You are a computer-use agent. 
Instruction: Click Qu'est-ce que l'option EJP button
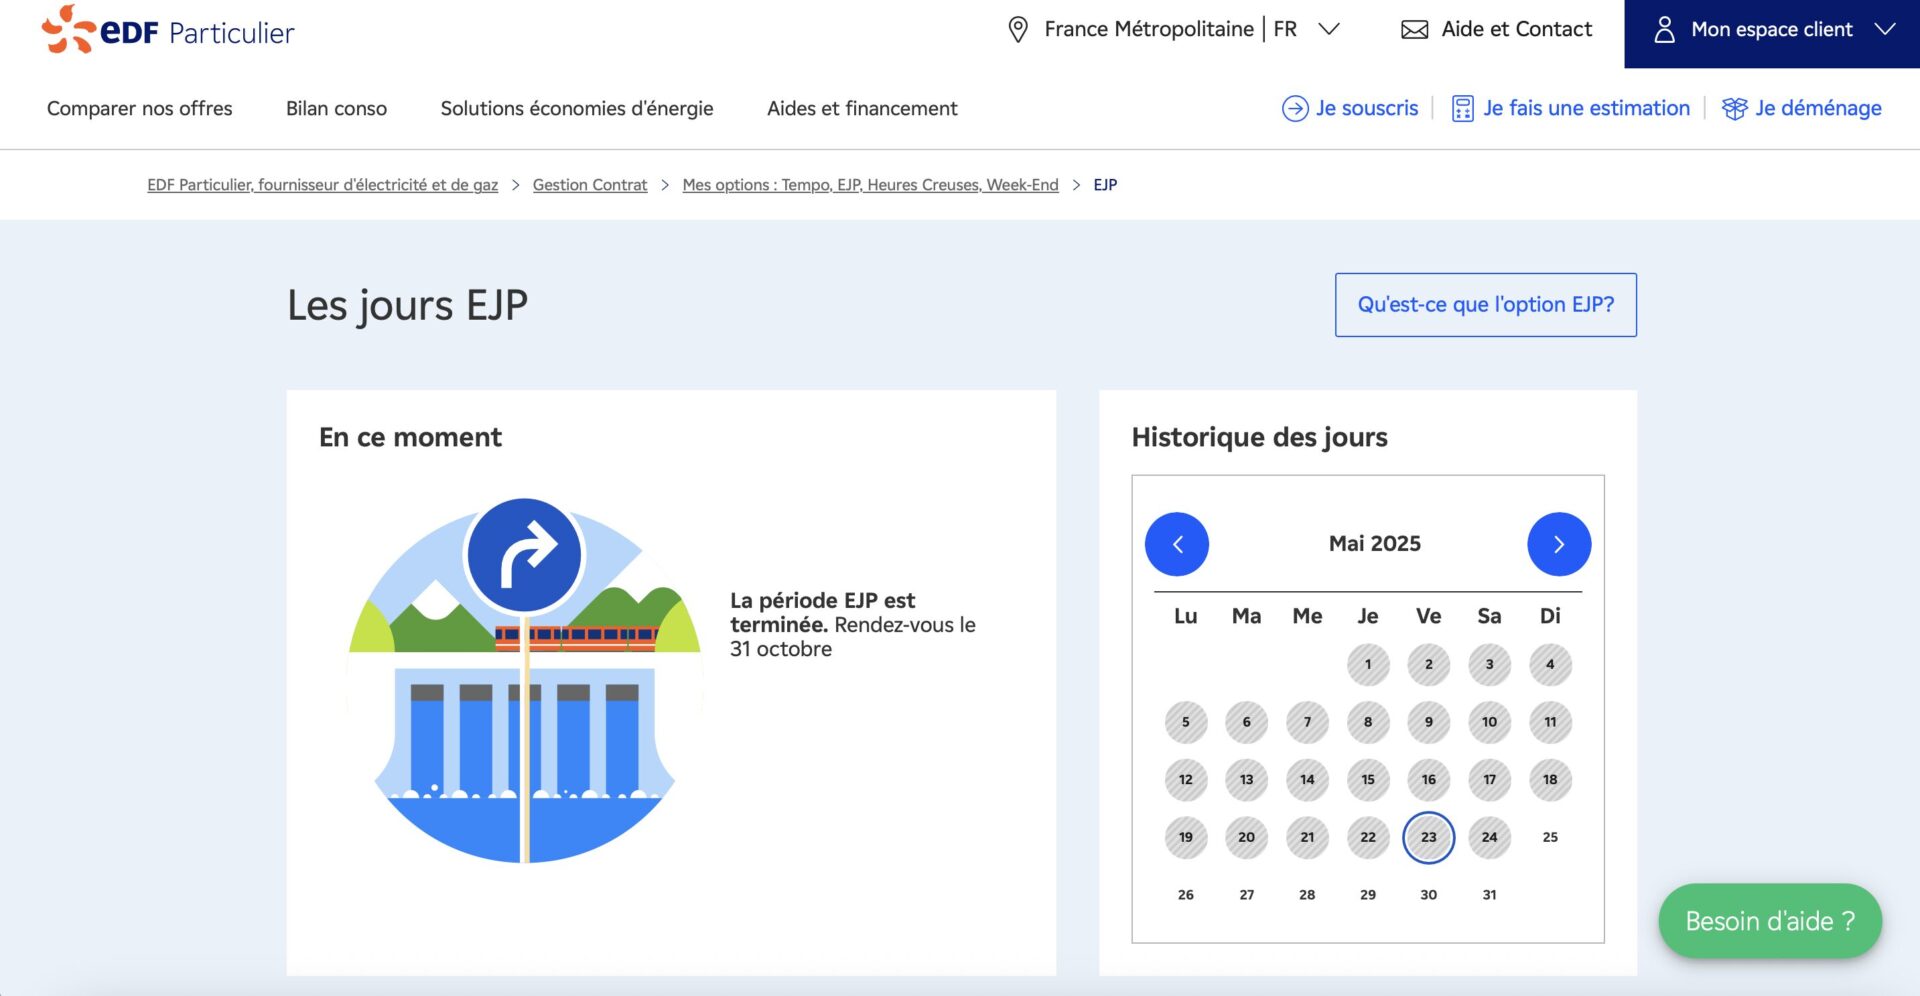coord(1485,305)
